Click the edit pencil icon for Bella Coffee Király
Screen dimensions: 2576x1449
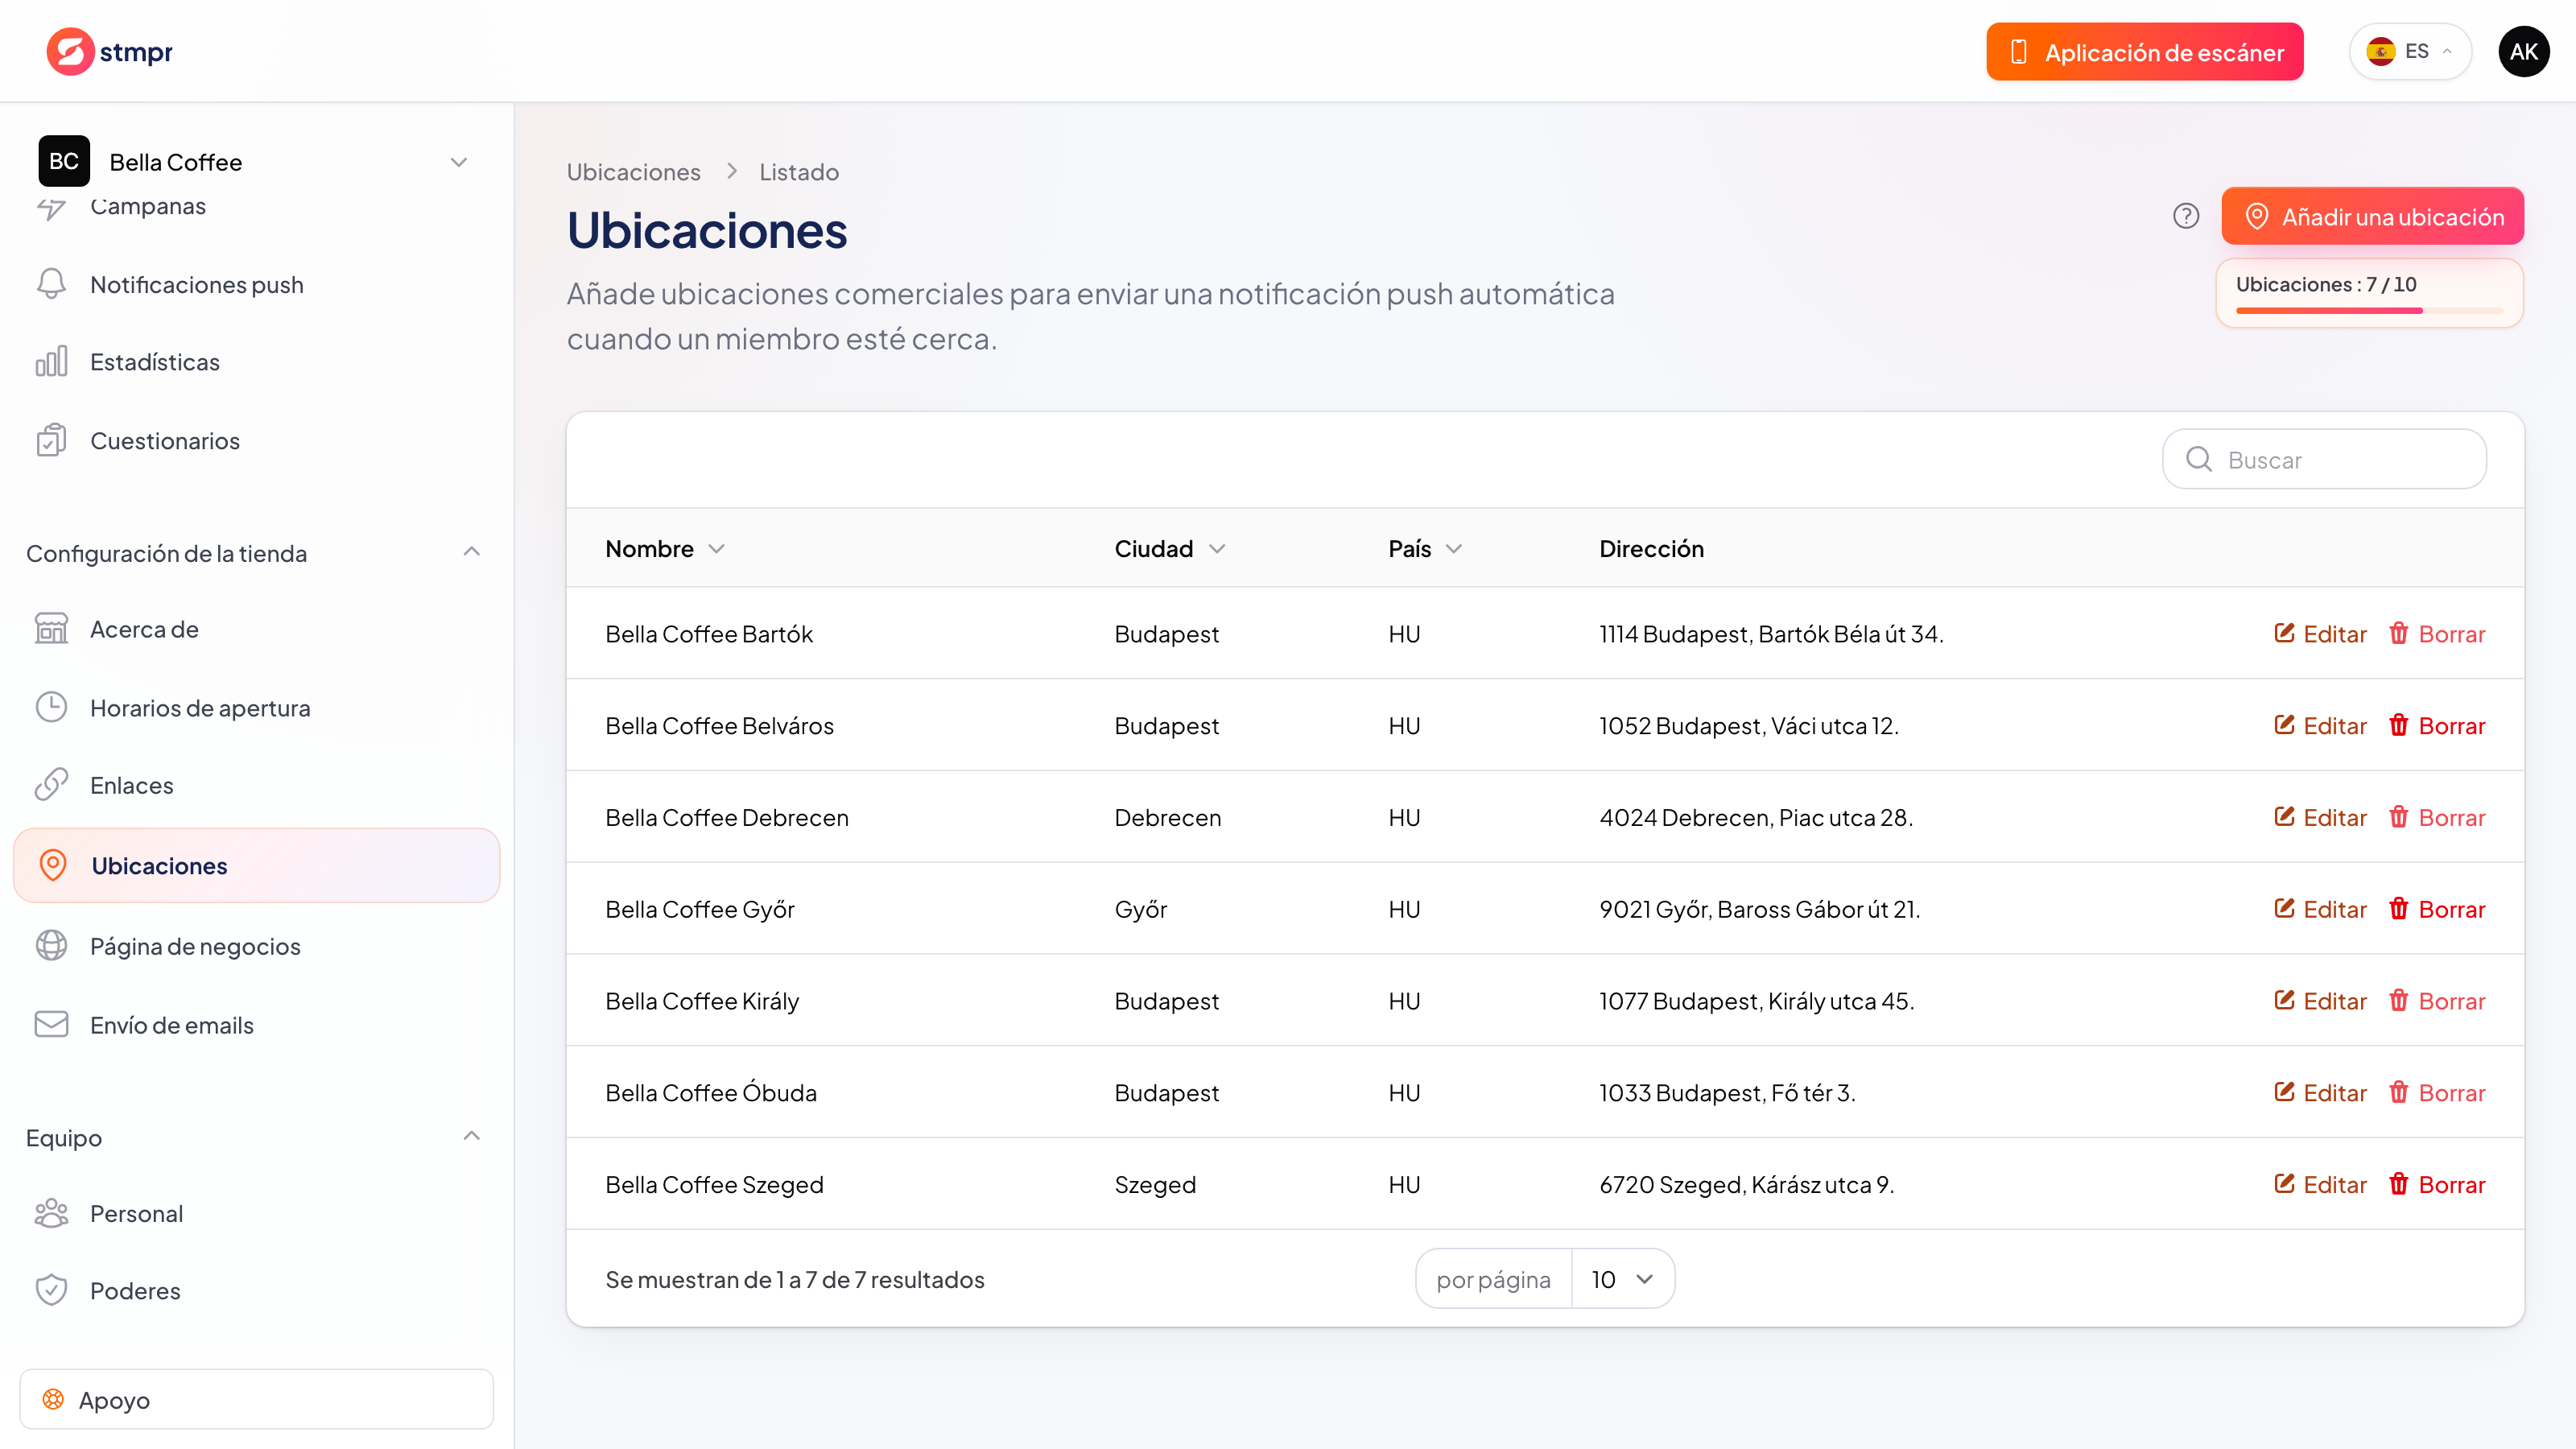point(2284,1000)
